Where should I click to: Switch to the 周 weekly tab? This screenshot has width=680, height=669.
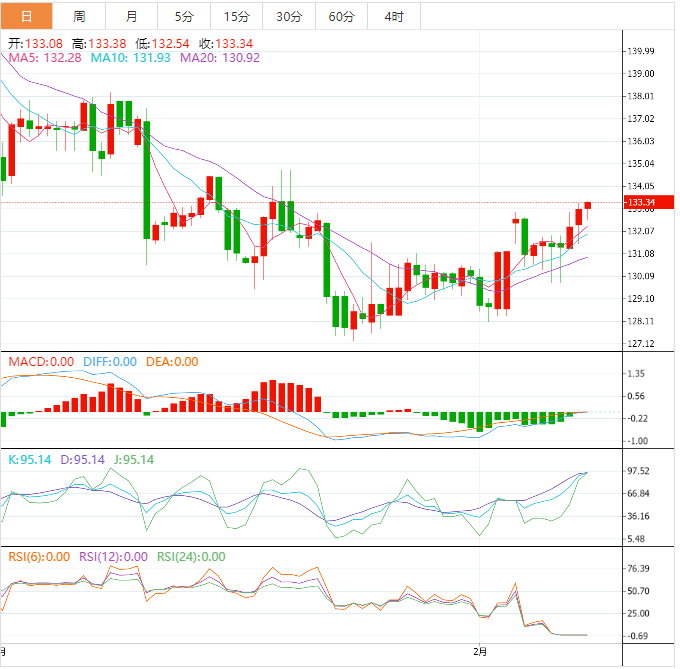tap(79, 16)
